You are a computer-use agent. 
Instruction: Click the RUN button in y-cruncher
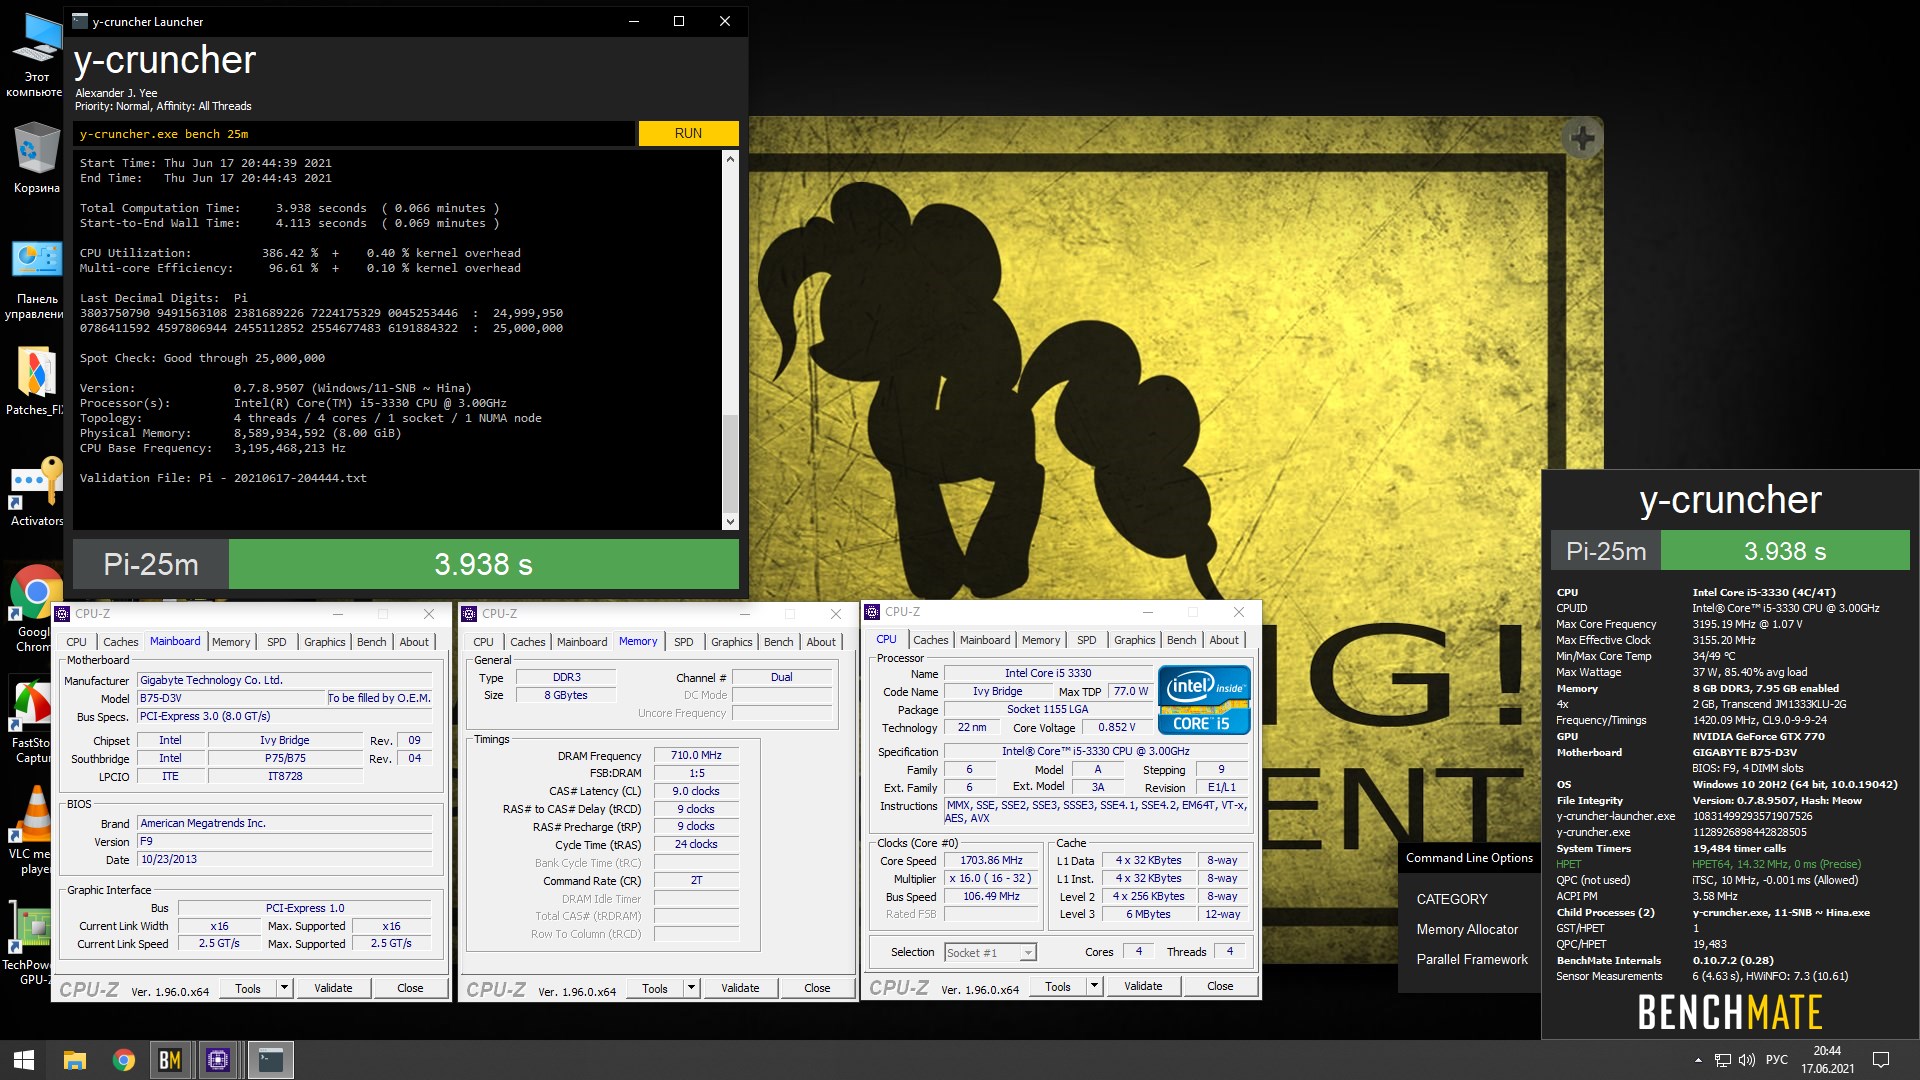click(688, 133)
